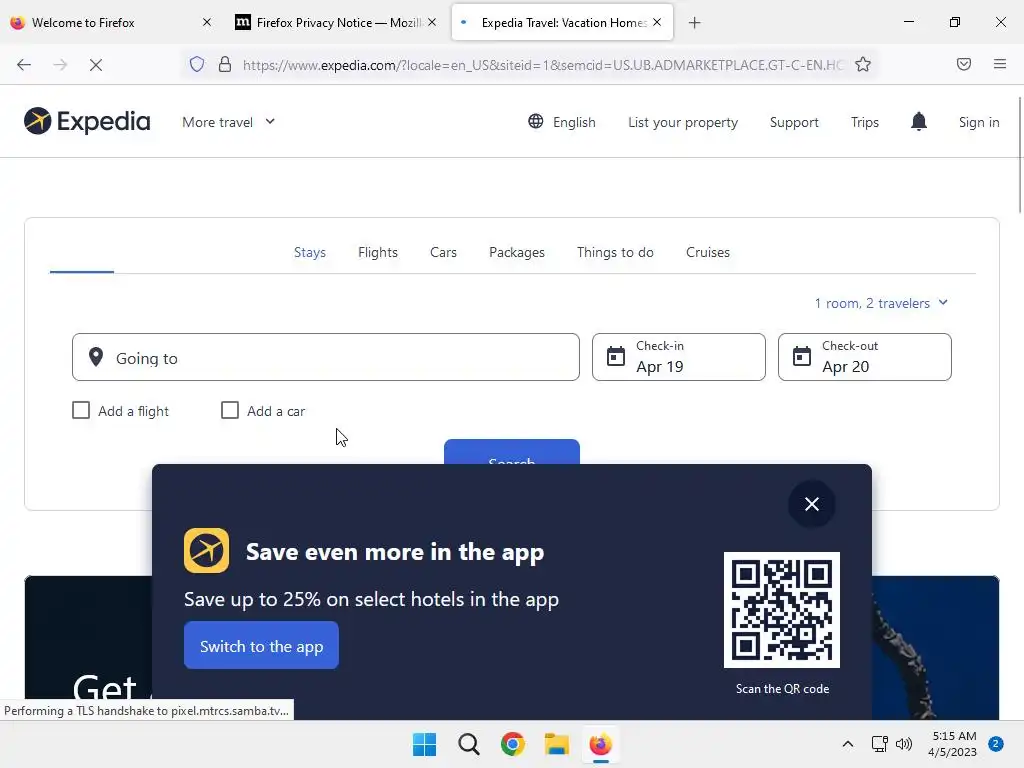Click the Check-in calendar icon
The height and width of the screenshot is (768, 1024).
(615, 357)
